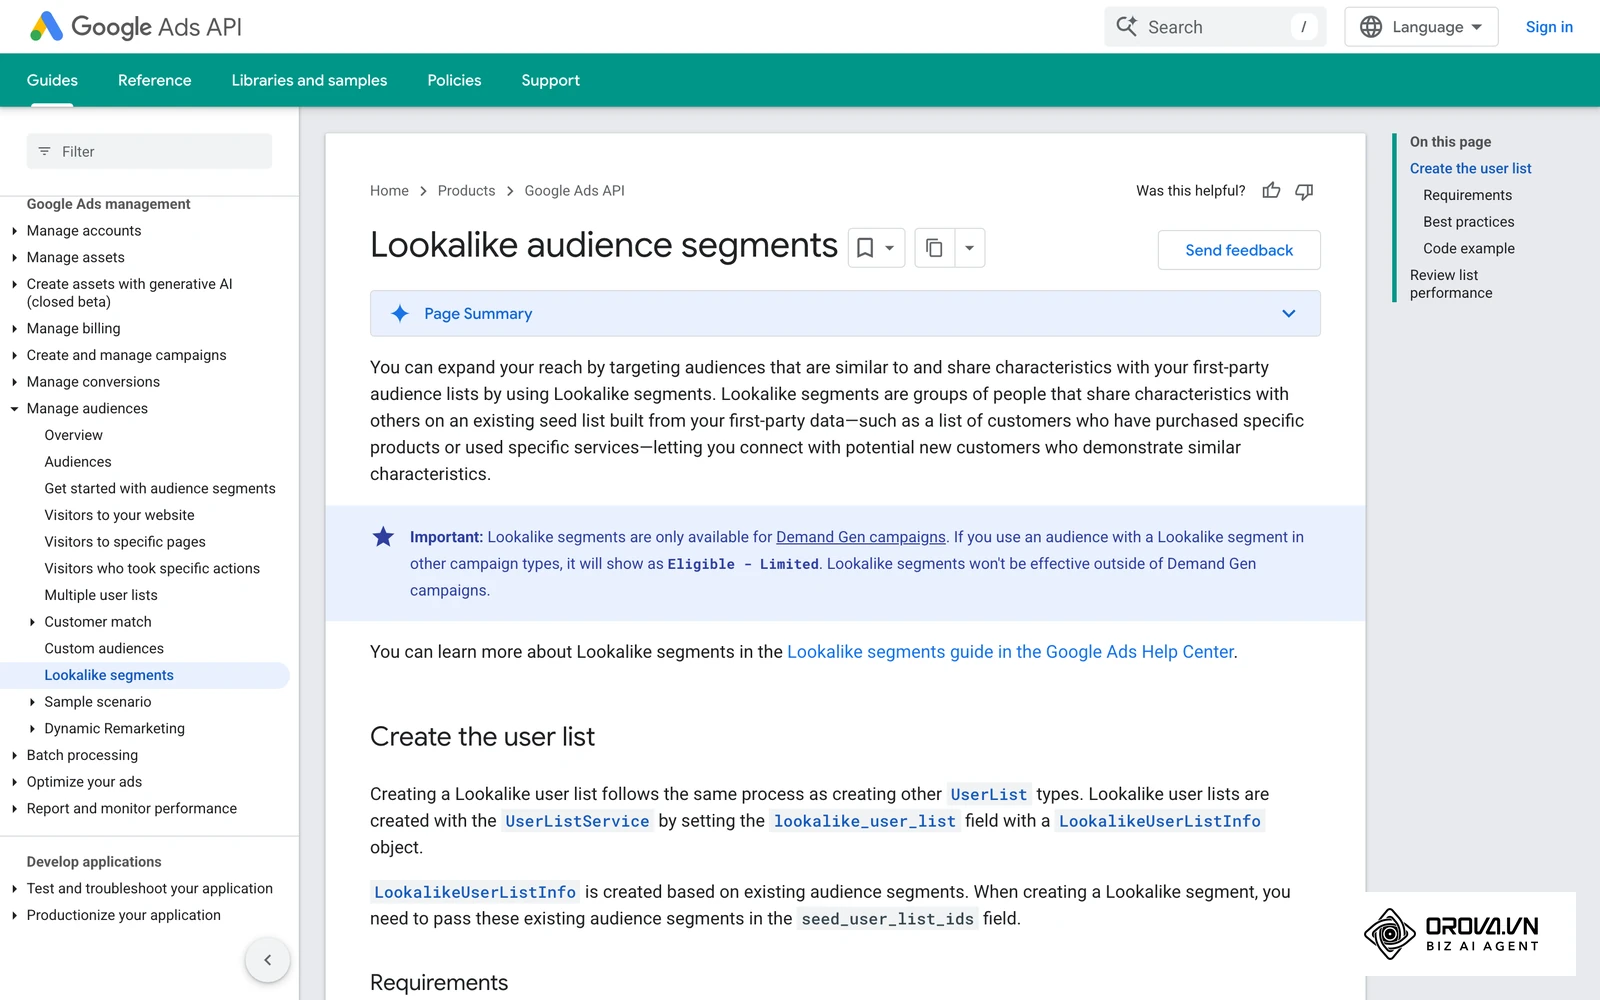The width and height of the screenshot is (1600, 1000).
Task: Open the Support tab
Action: tap(550, 80)
